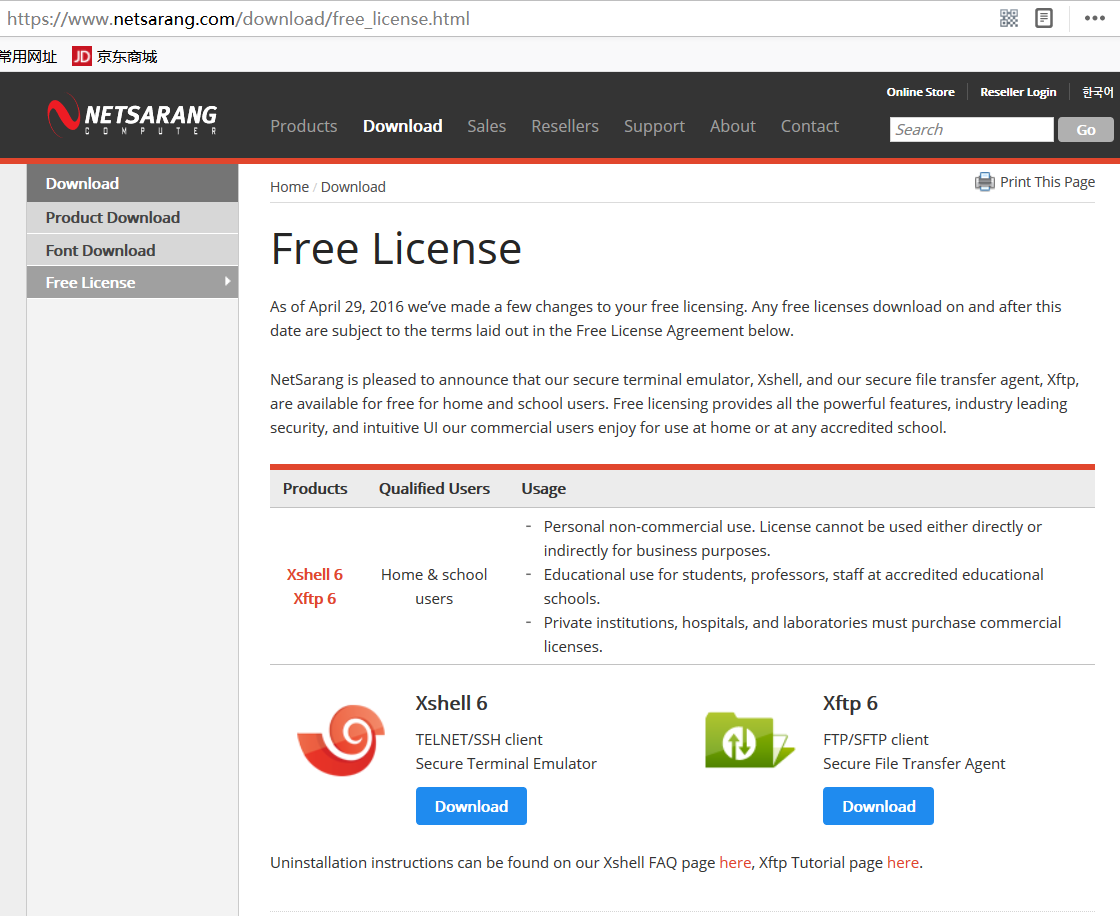The image size is (1120, 916).
Task: Click the Go search button
Action: 1086,129
